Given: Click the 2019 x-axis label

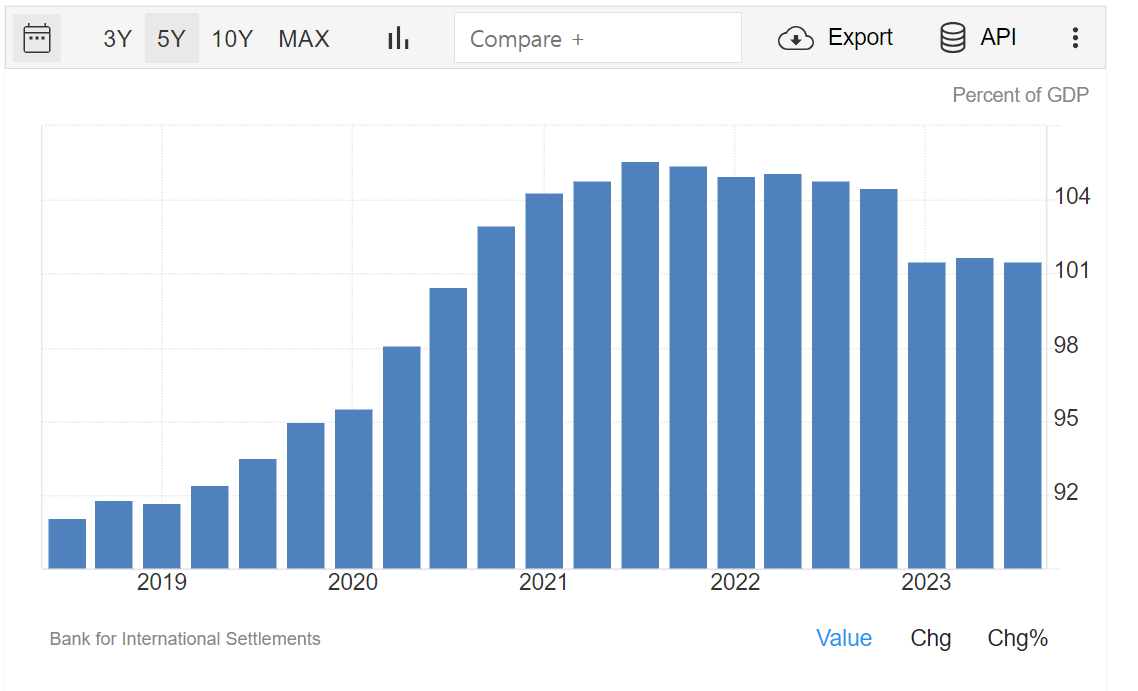Looking at the screenshot, I should (x=161, y=582).
